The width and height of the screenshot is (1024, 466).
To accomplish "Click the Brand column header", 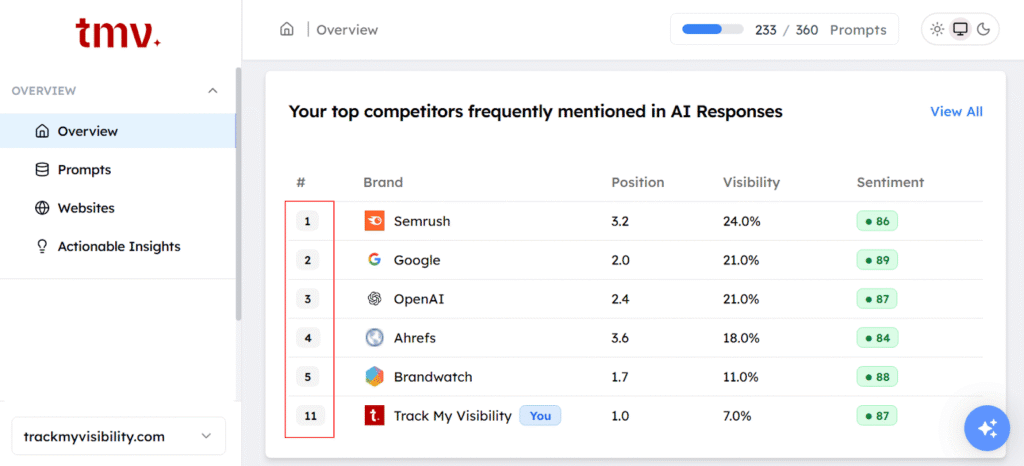I will coord(383,182).
